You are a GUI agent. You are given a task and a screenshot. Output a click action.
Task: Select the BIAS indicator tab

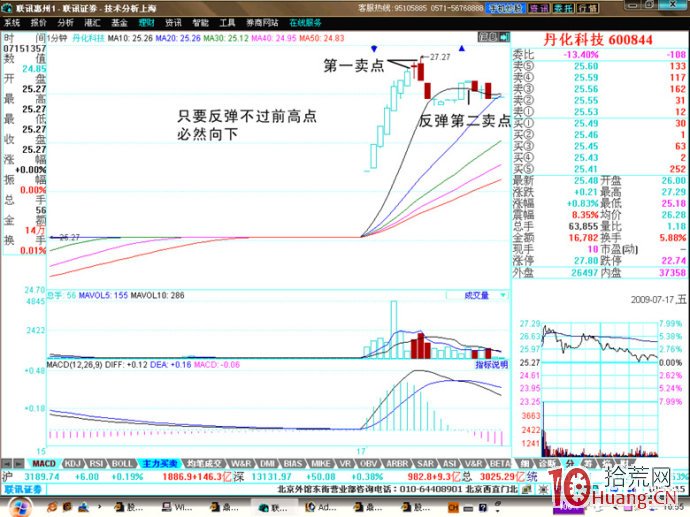tap(293, 463)
